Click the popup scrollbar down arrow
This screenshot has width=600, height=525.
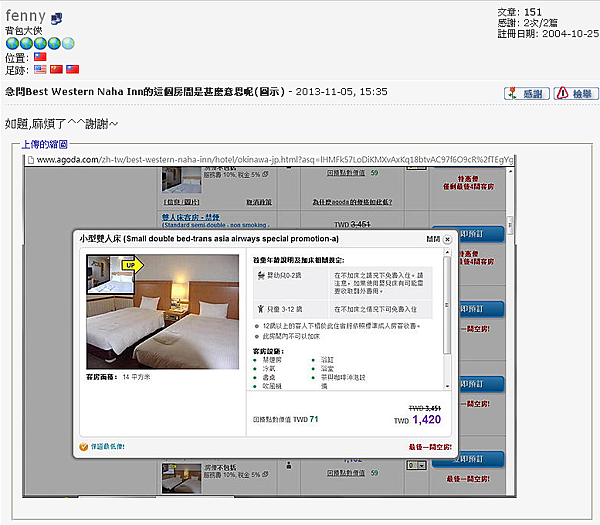(447, 386)
